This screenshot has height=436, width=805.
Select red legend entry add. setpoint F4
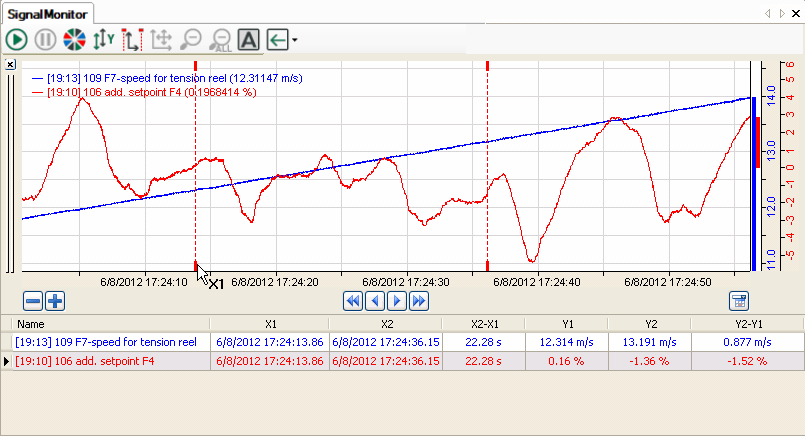(x=144, y=92)
